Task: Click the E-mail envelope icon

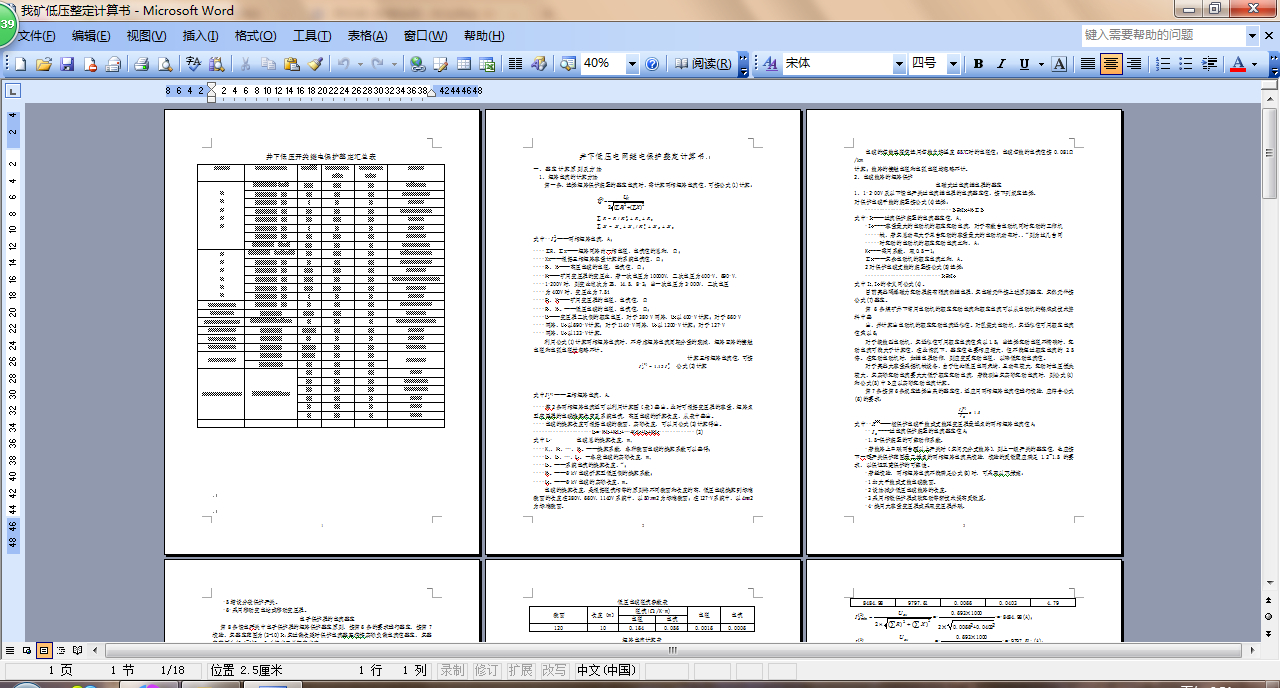Action: tap(113, 64)
